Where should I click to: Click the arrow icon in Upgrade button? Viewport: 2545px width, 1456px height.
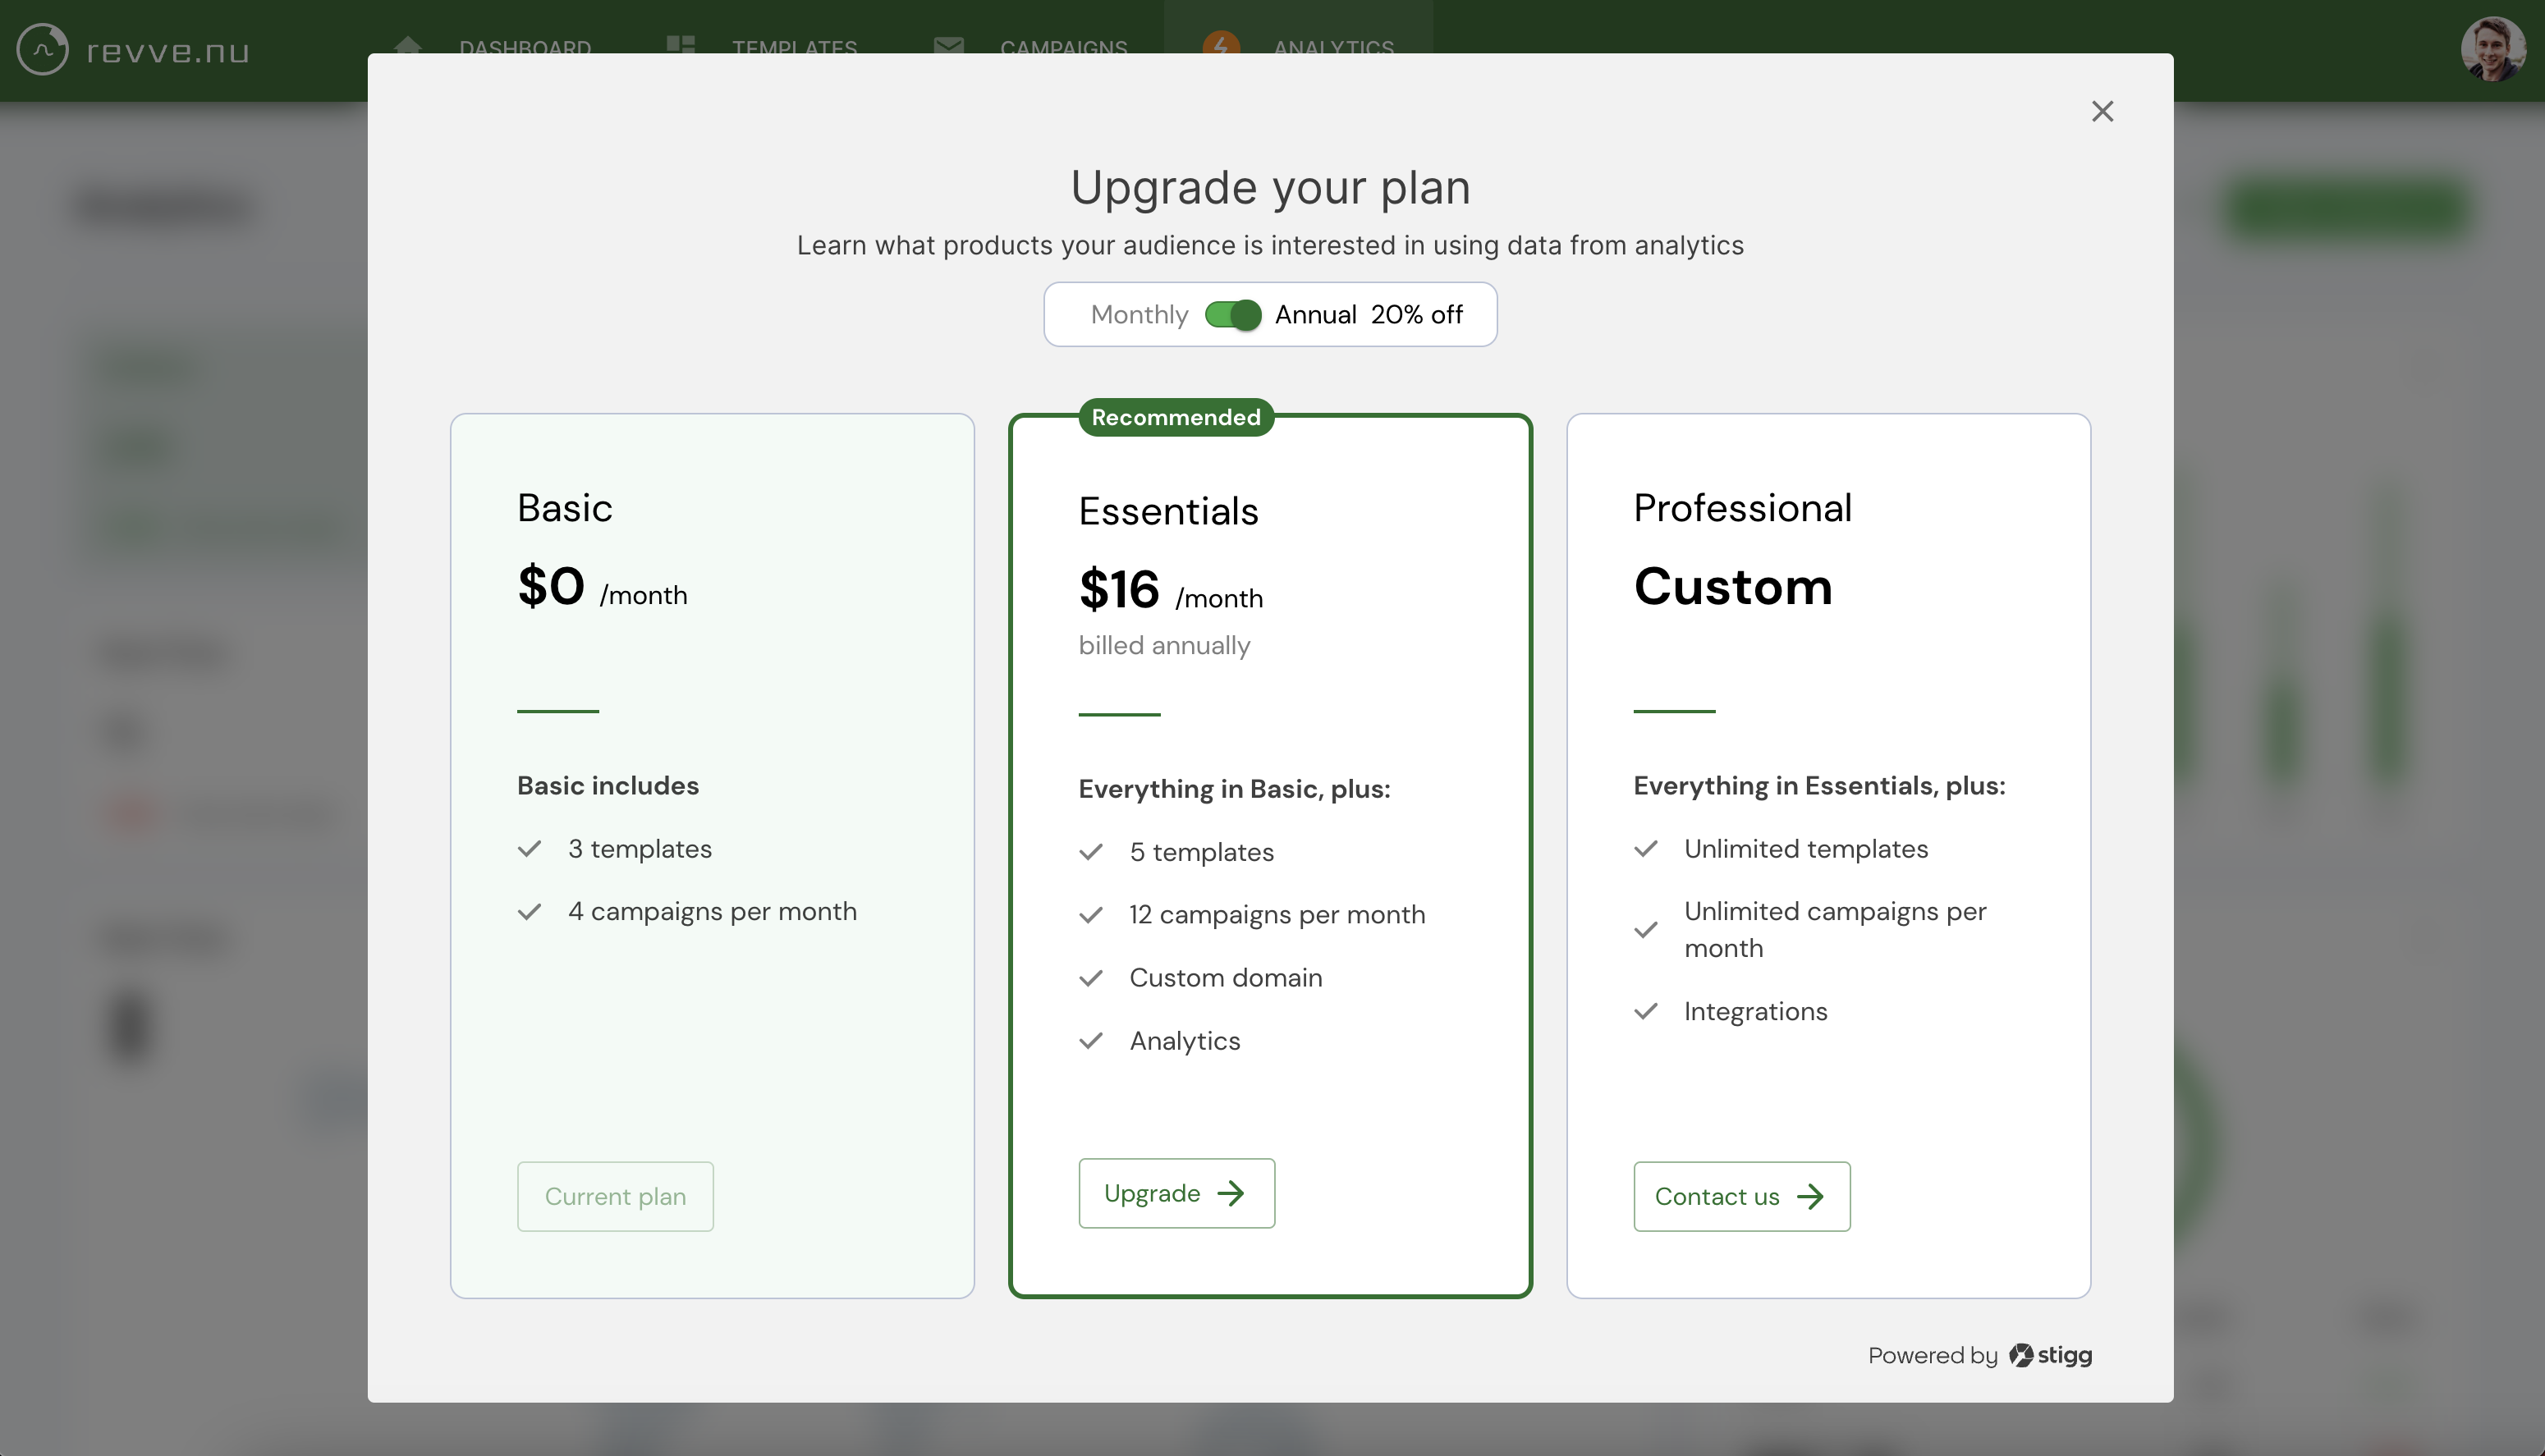1231,1193
